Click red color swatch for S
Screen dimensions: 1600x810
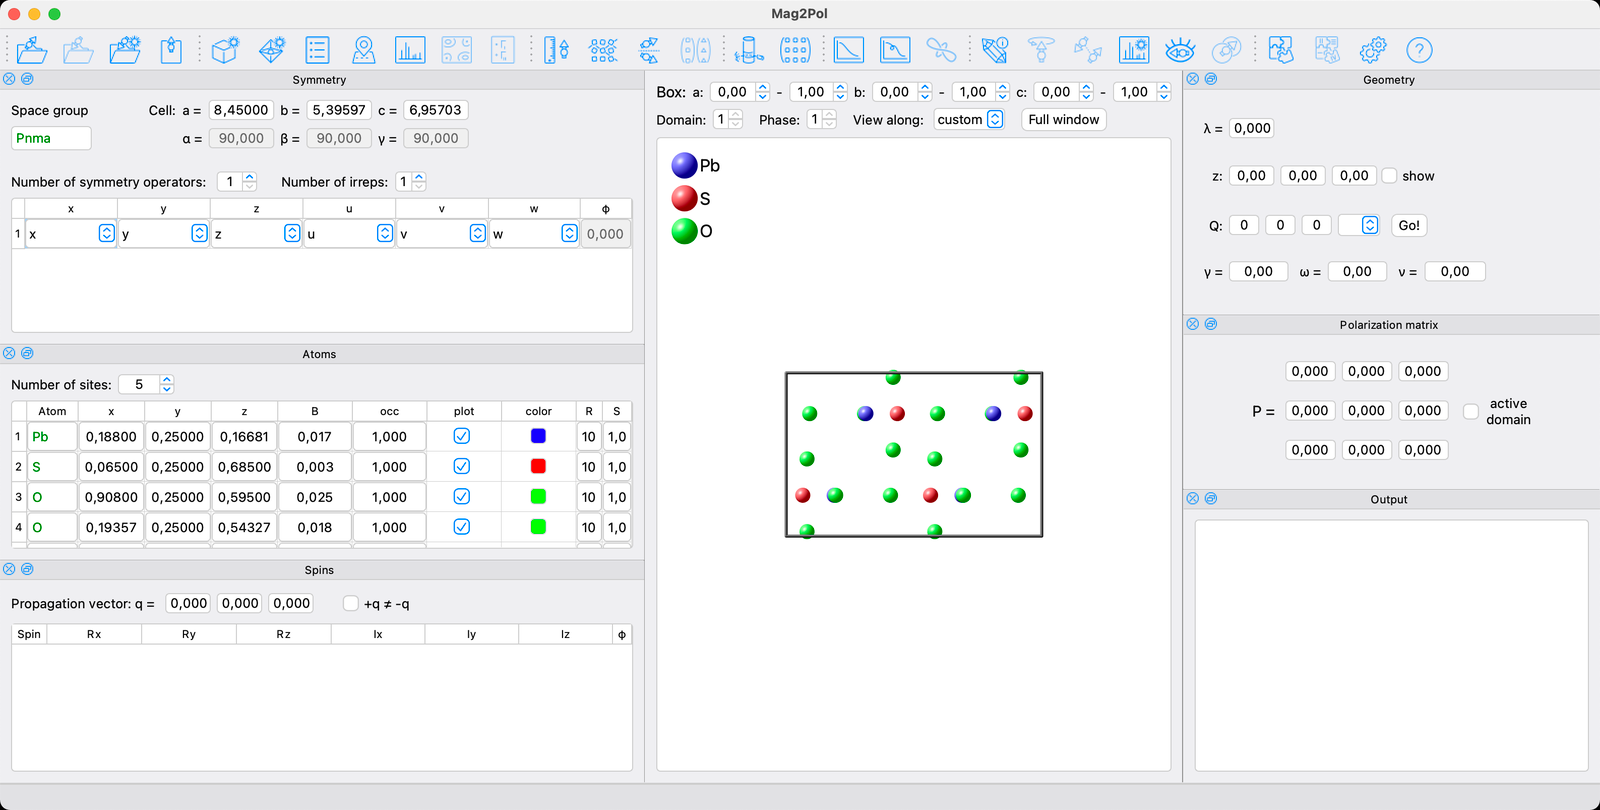coord(538,466)
